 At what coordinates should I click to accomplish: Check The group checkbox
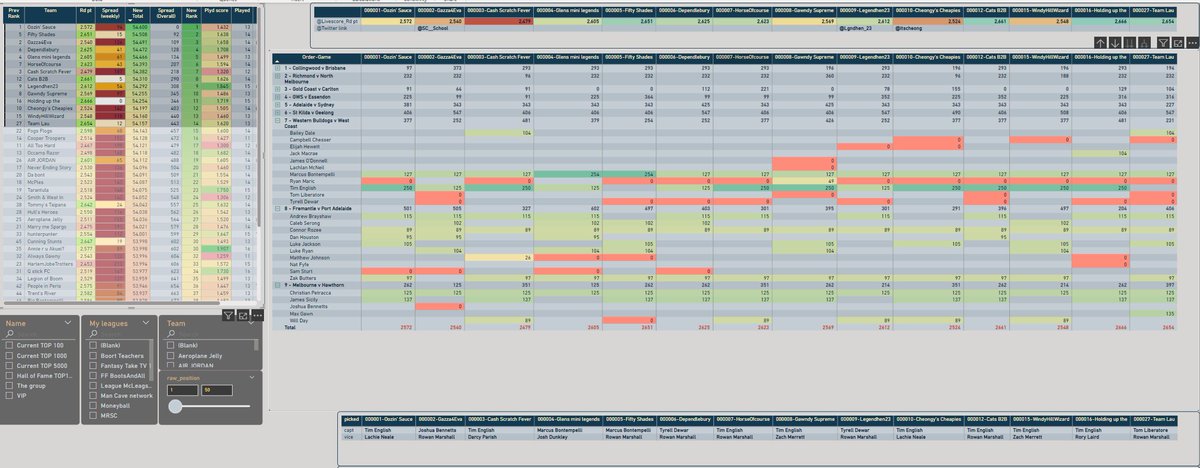tap(9, 385)
